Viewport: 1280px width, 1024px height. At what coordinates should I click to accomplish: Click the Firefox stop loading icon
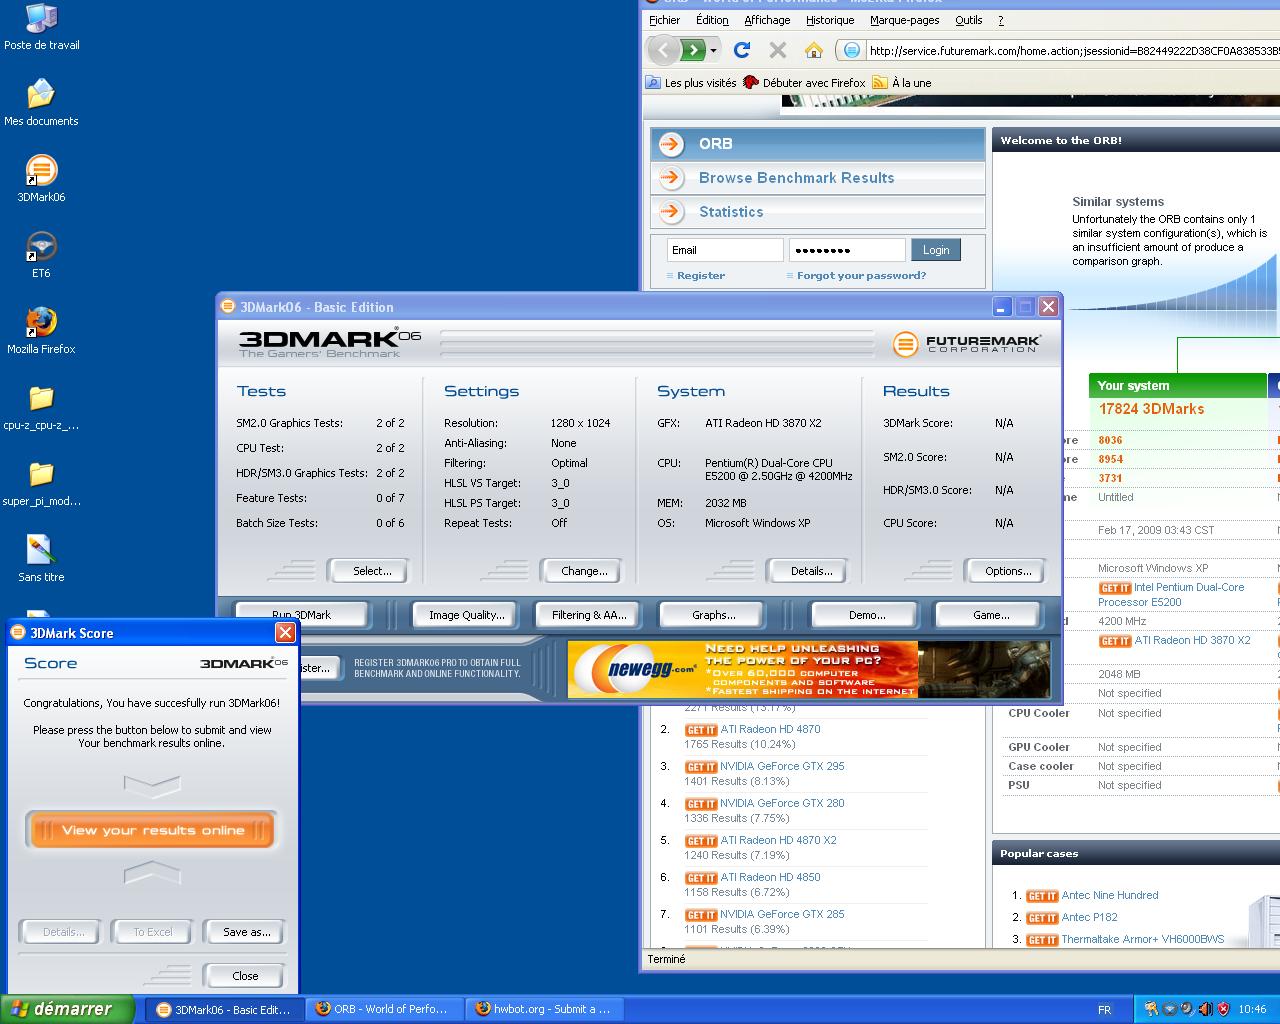[x=778, y=49]
